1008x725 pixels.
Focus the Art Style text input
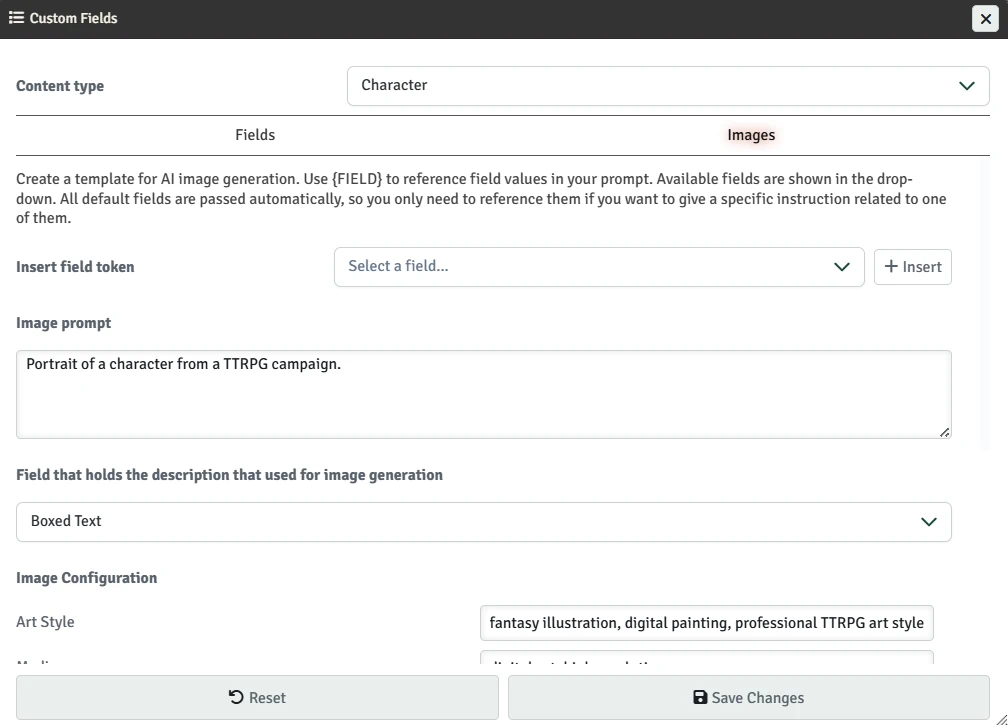706,623
